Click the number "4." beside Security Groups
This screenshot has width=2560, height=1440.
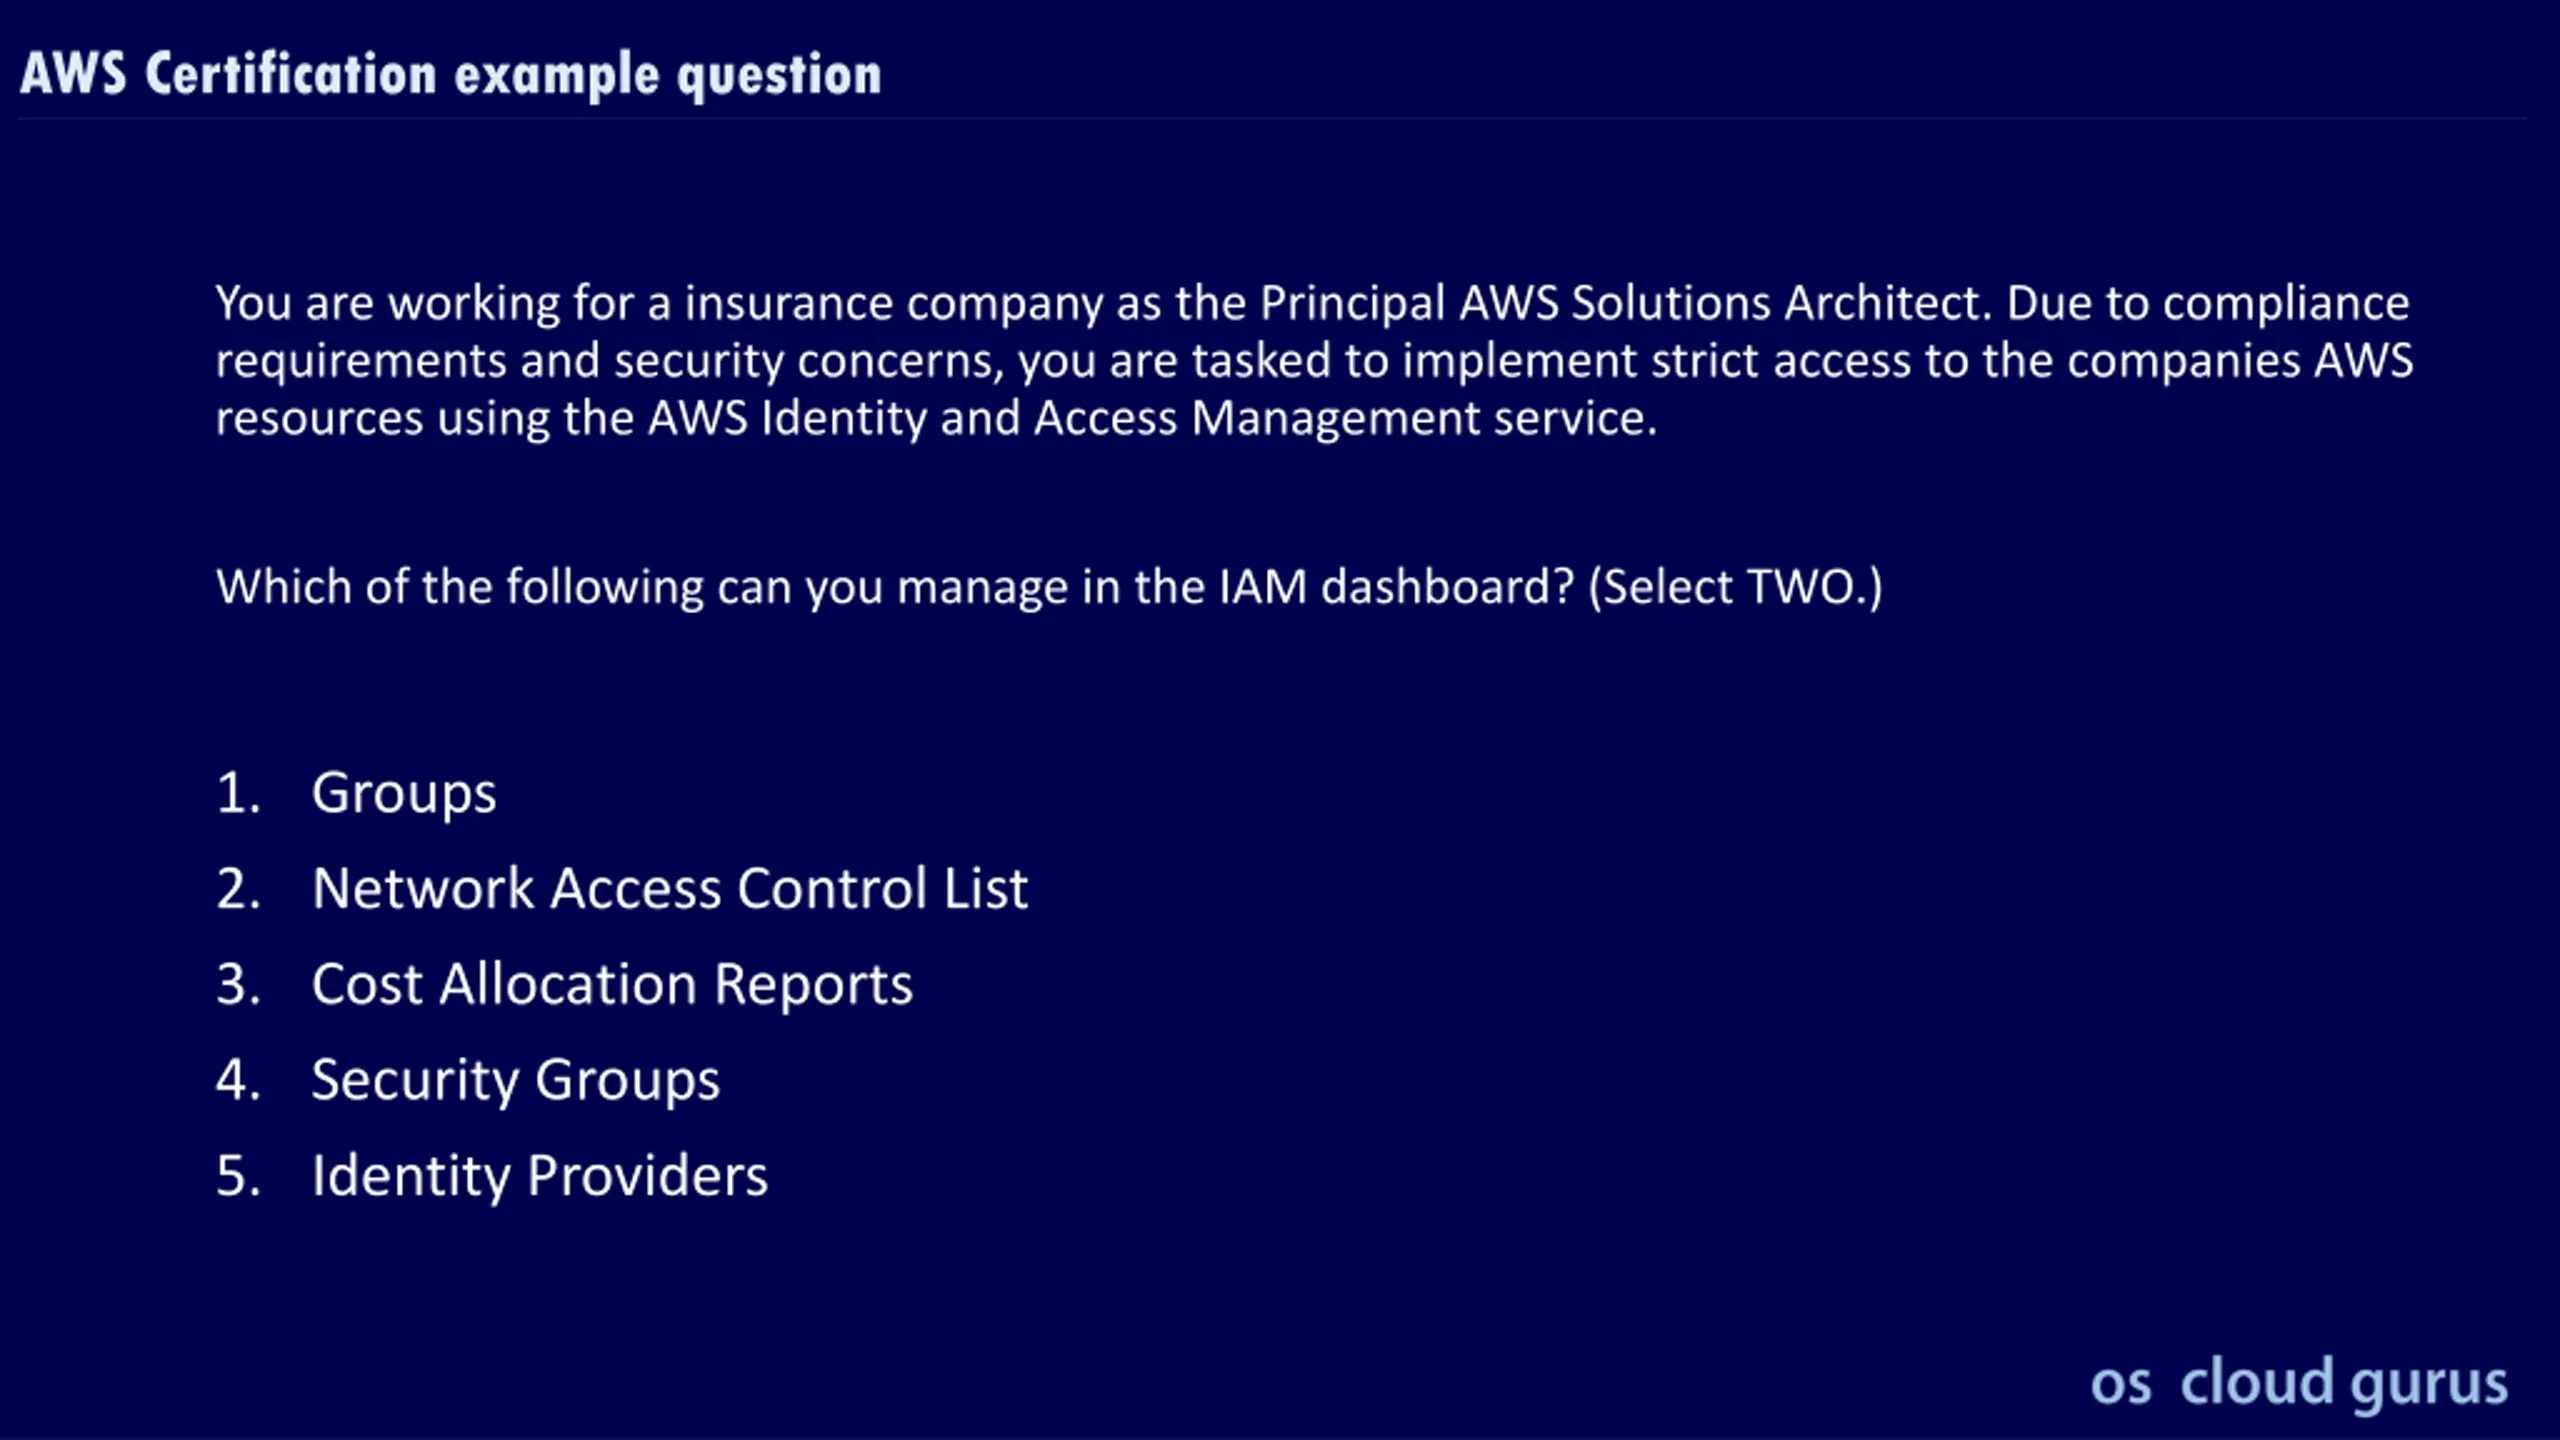(239, 1080)
